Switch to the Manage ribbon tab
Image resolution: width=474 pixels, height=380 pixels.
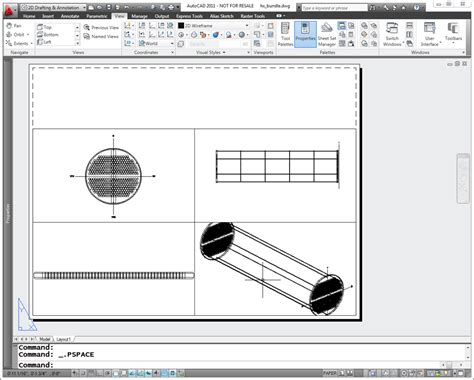click(x=139, y=16)
